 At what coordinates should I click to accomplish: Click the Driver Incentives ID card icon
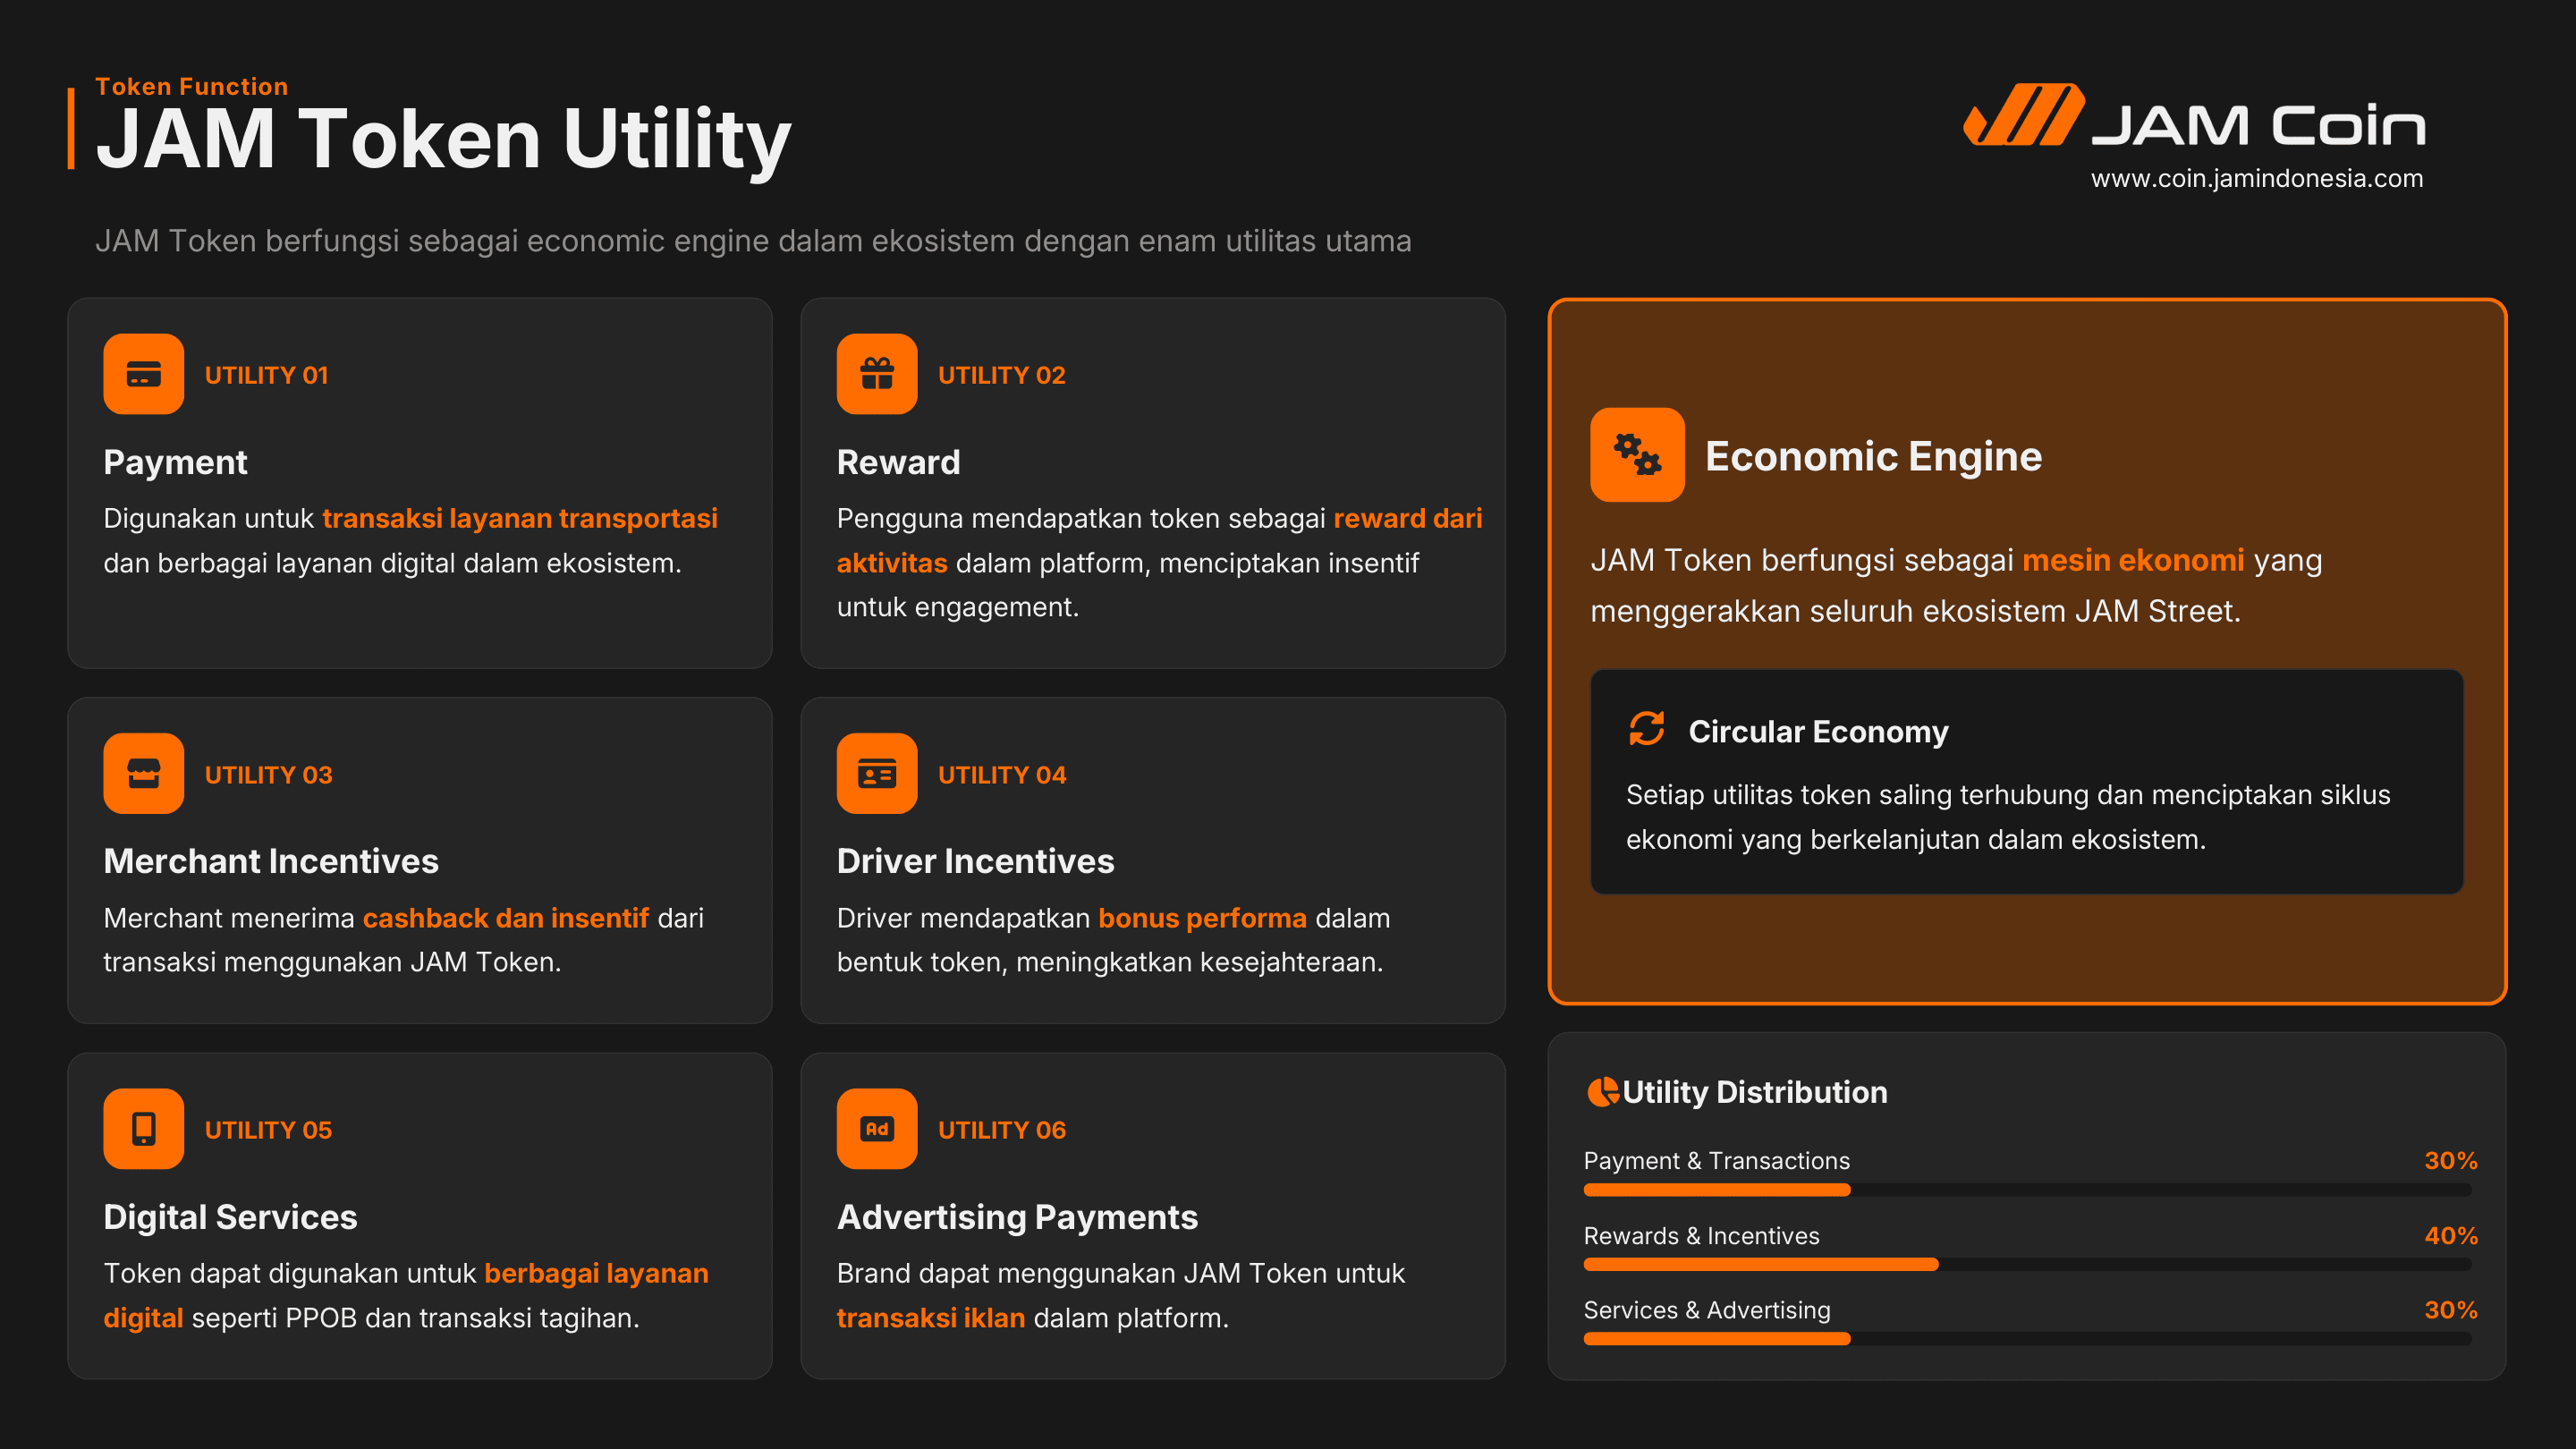pyautogui.click(x=877, y=773)
